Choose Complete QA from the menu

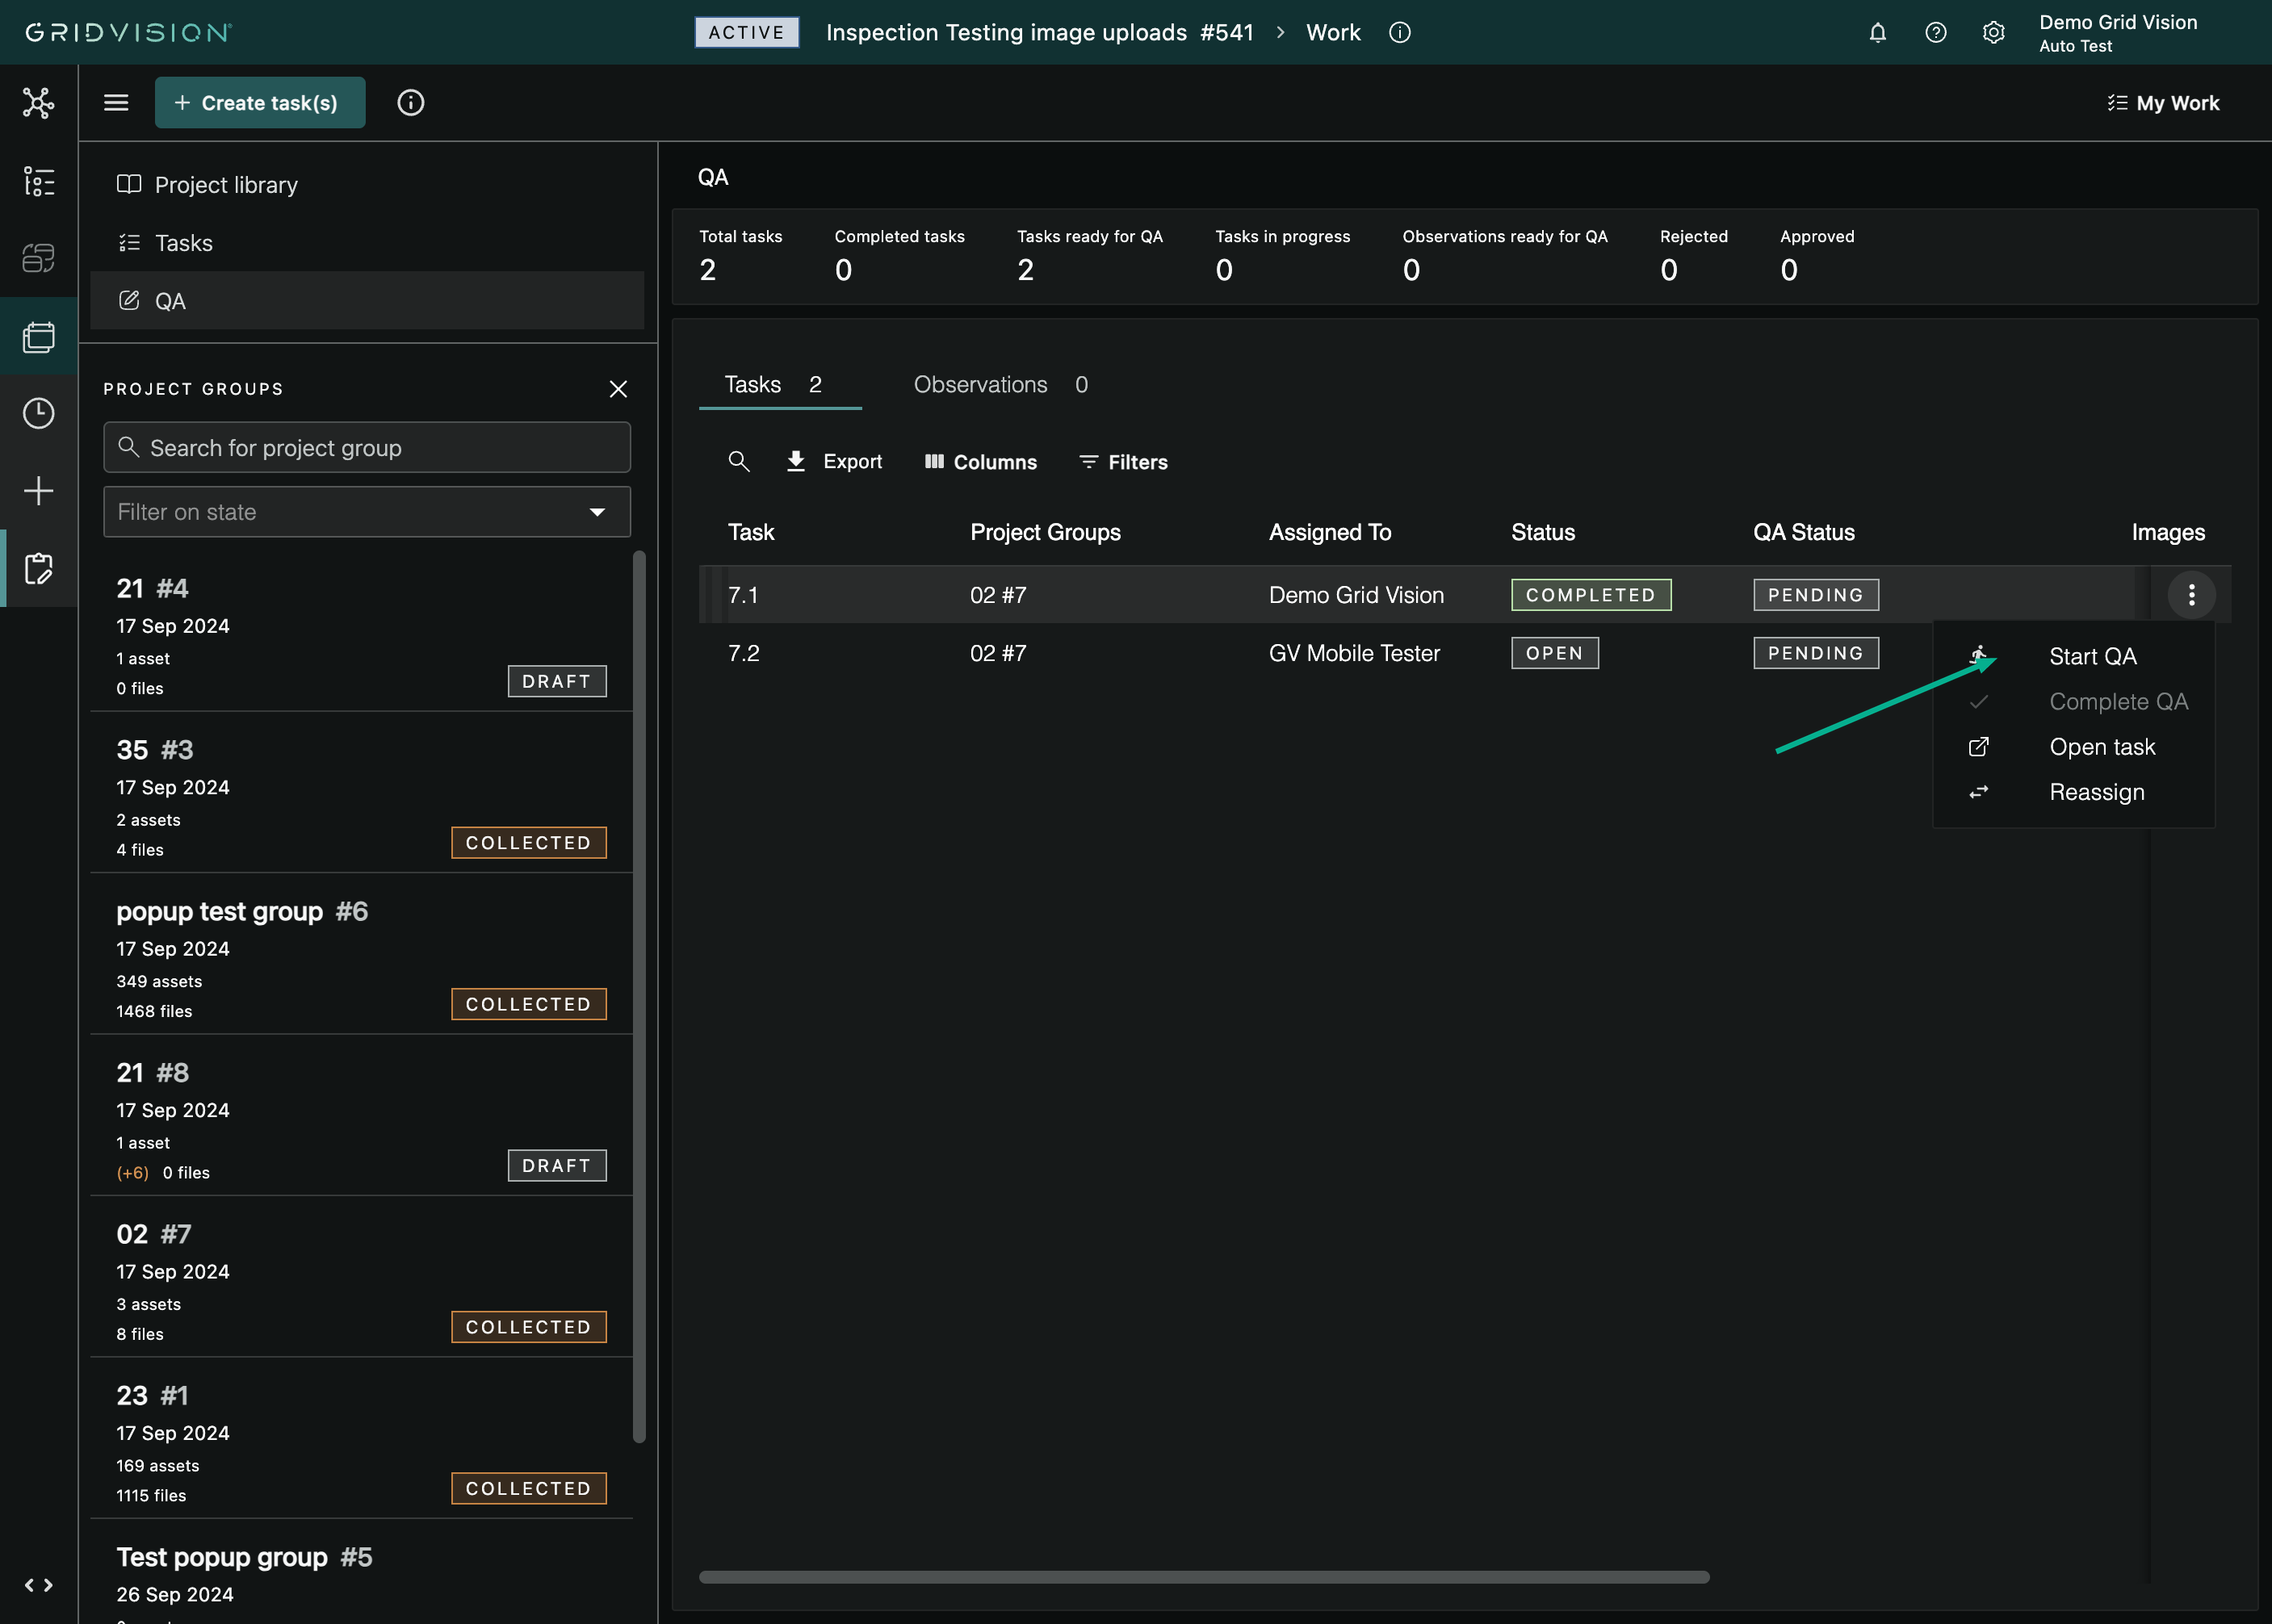pos(2074,701)
